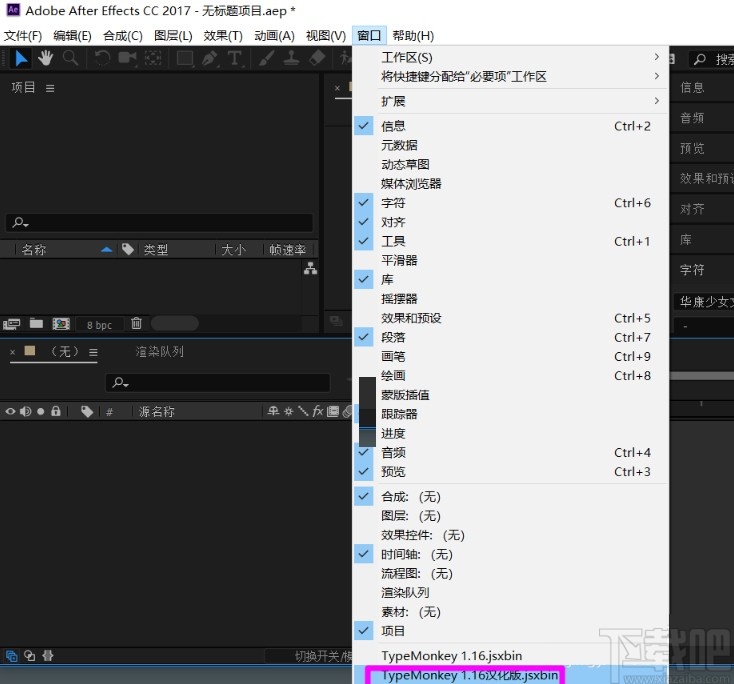Switch to the 渲染队列 tab
The width and height of the screenshot is (734, 684).
[160, 352]
